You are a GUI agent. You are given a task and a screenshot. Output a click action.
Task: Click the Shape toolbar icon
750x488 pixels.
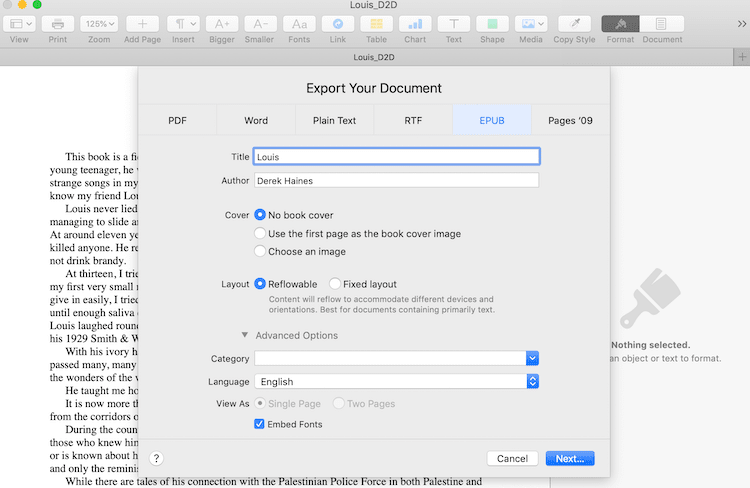[x=492, y=24]
